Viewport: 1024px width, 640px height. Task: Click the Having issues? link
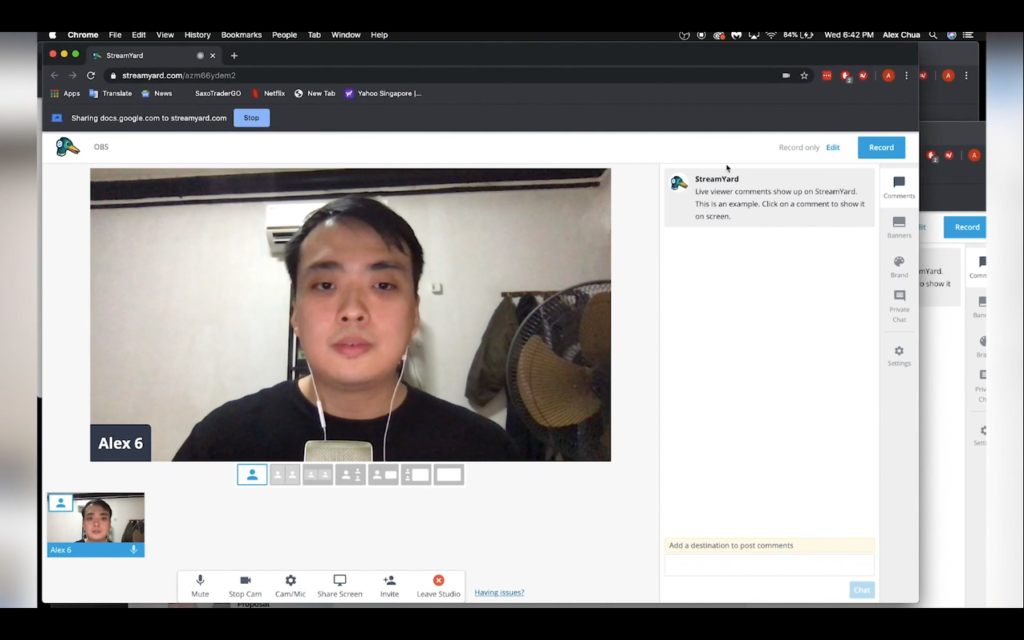(499, 592)
